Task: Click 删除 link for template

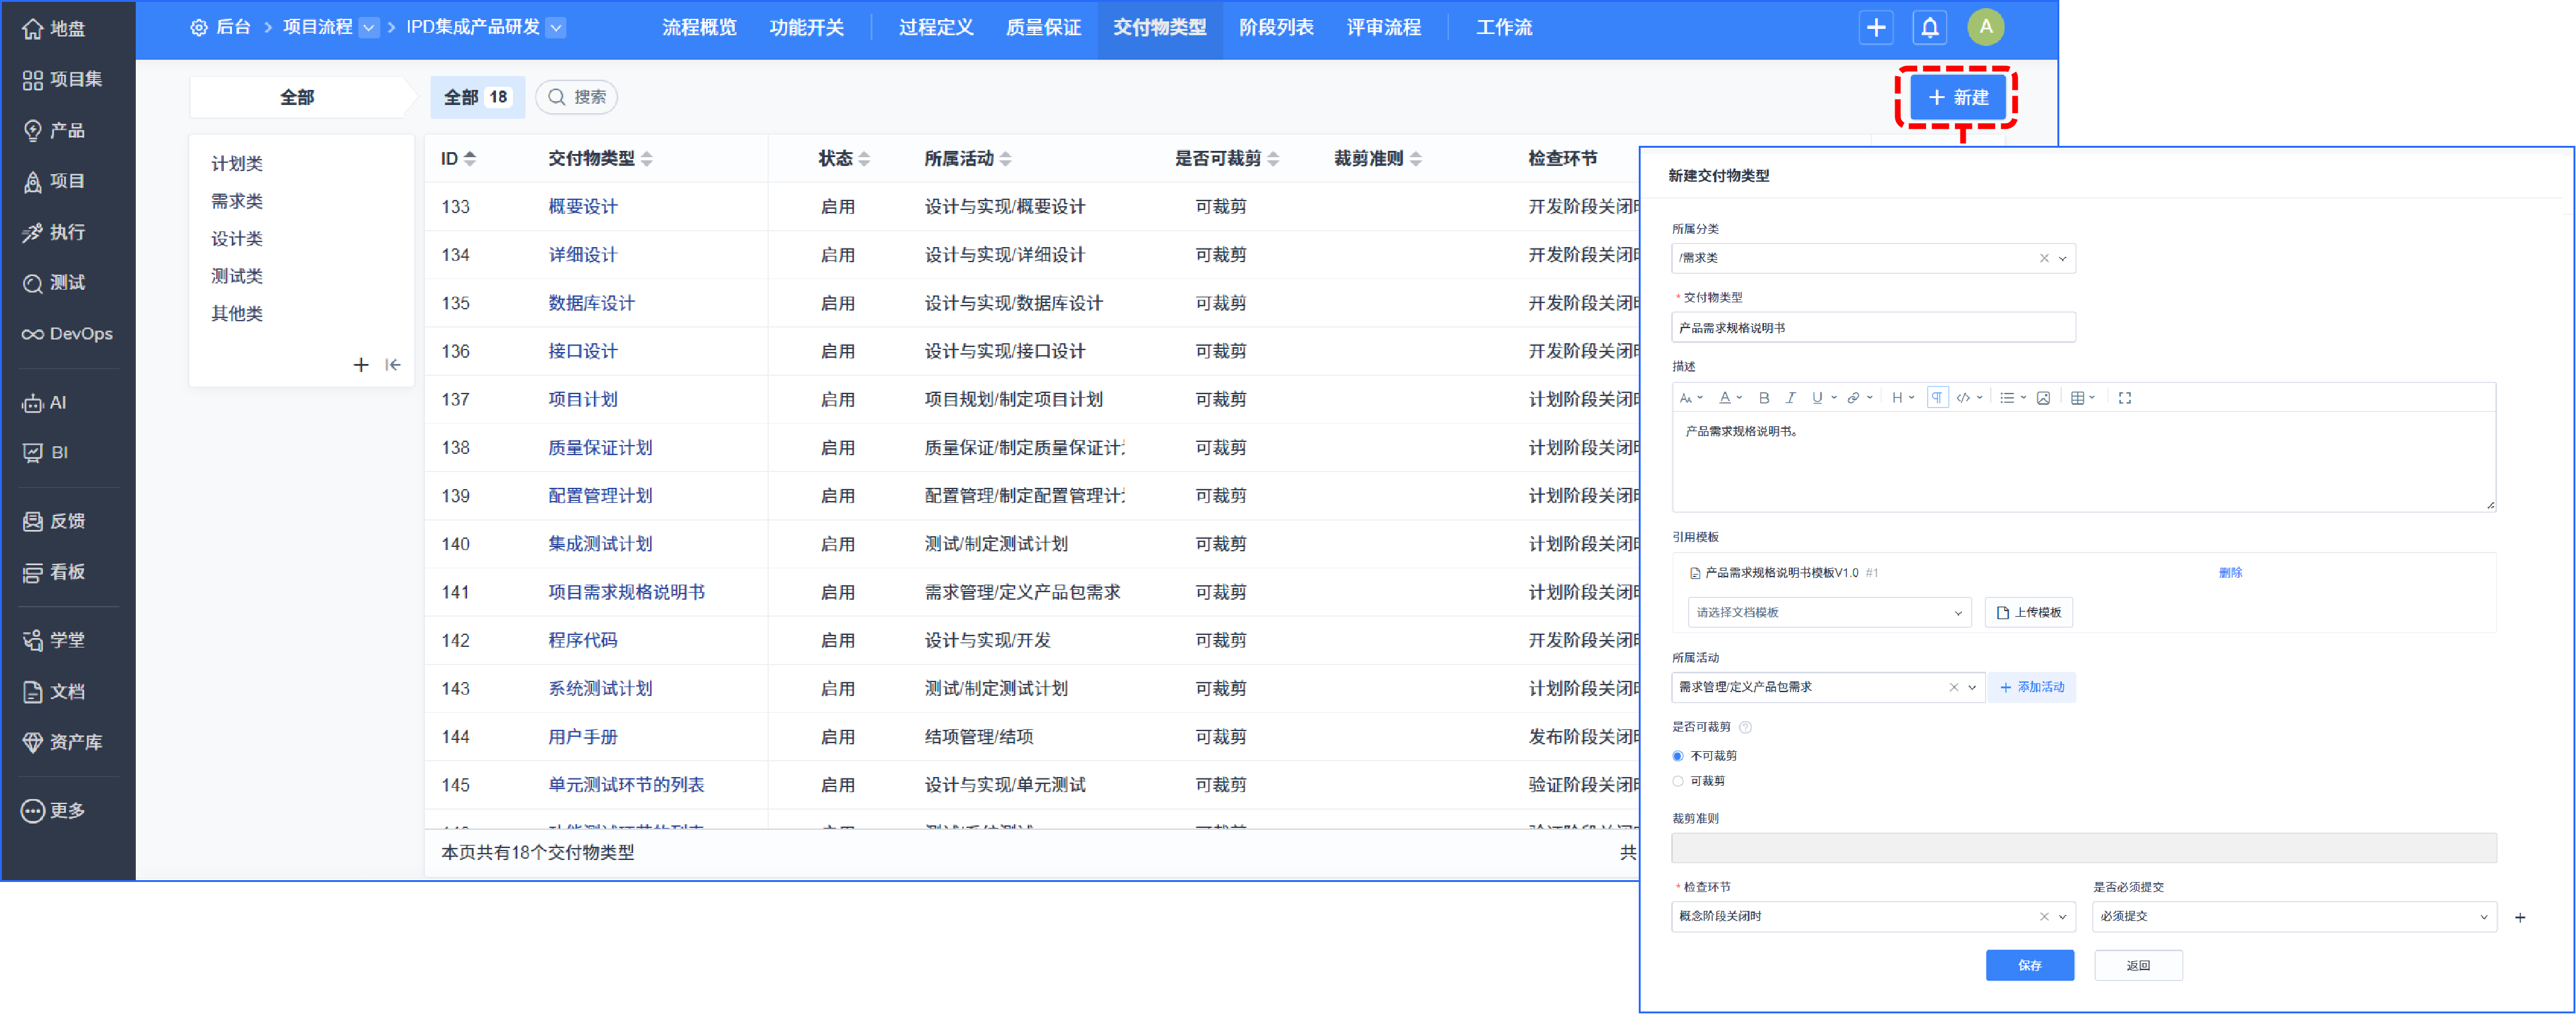Action: pos(2230,573)
